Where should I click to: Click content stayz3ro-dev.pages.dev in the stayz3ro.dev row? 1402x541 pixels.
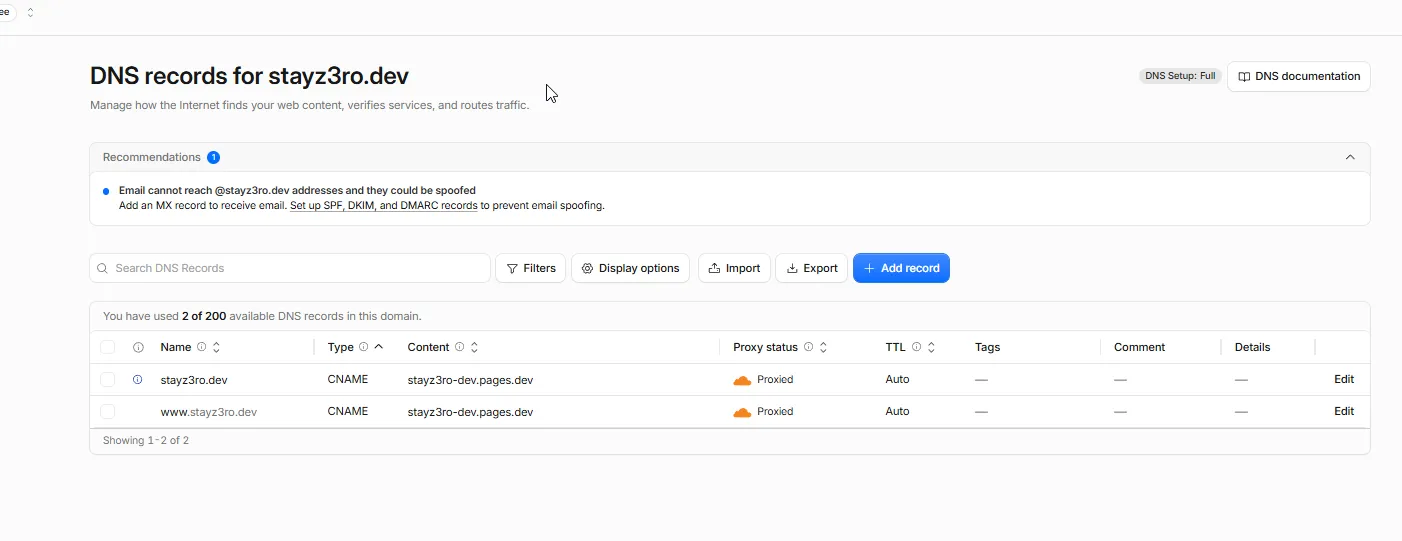[x=470, y=380]
